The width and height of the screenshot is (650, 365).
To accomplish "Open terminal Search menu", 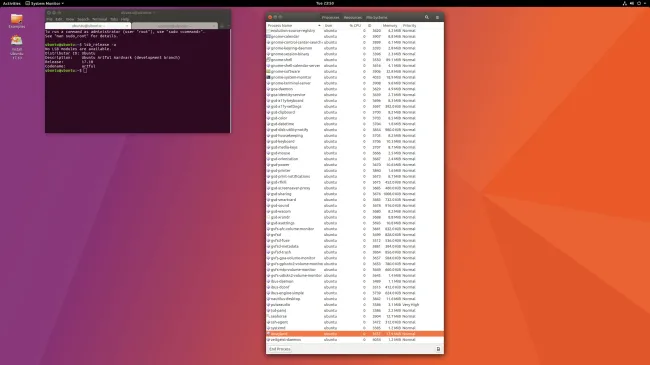I will pos(83,19).
